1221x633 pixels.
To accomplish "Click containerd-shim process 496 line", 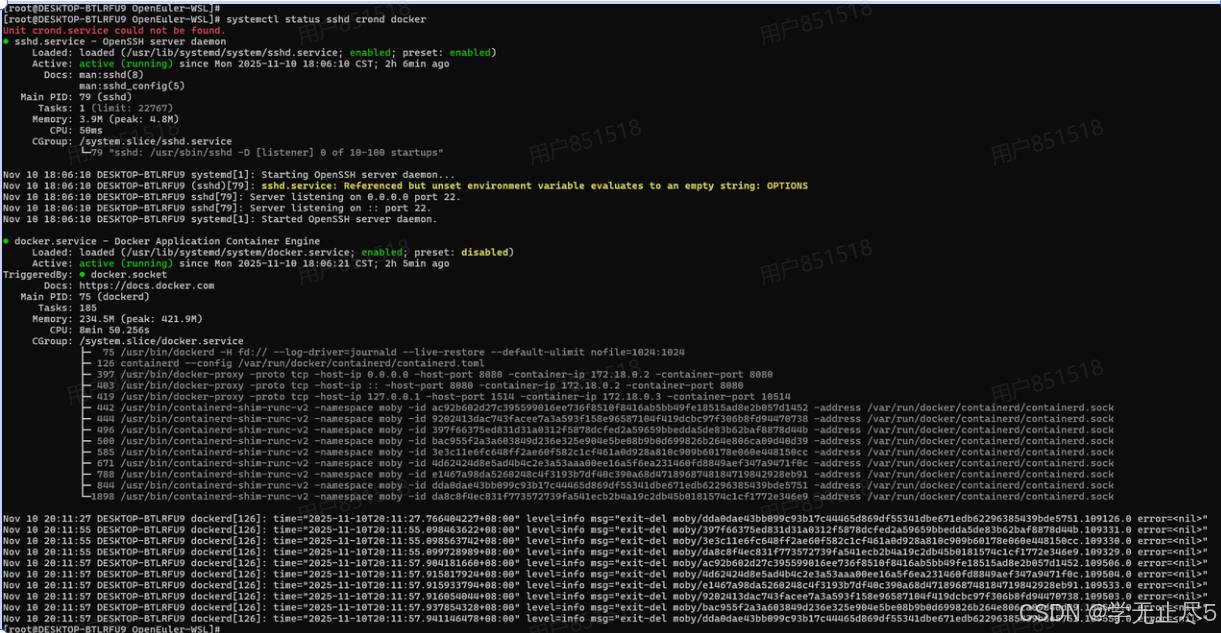I will (x=599, y=430).
